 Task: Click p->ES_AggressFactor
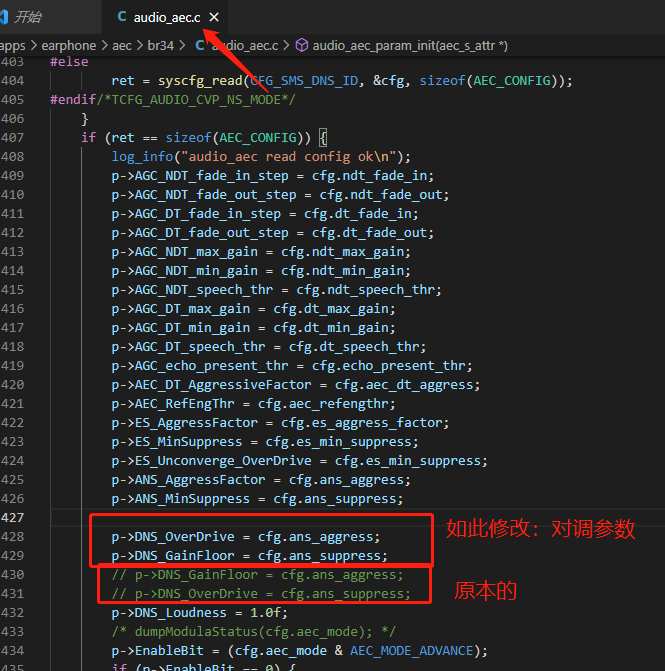point(184,423)
